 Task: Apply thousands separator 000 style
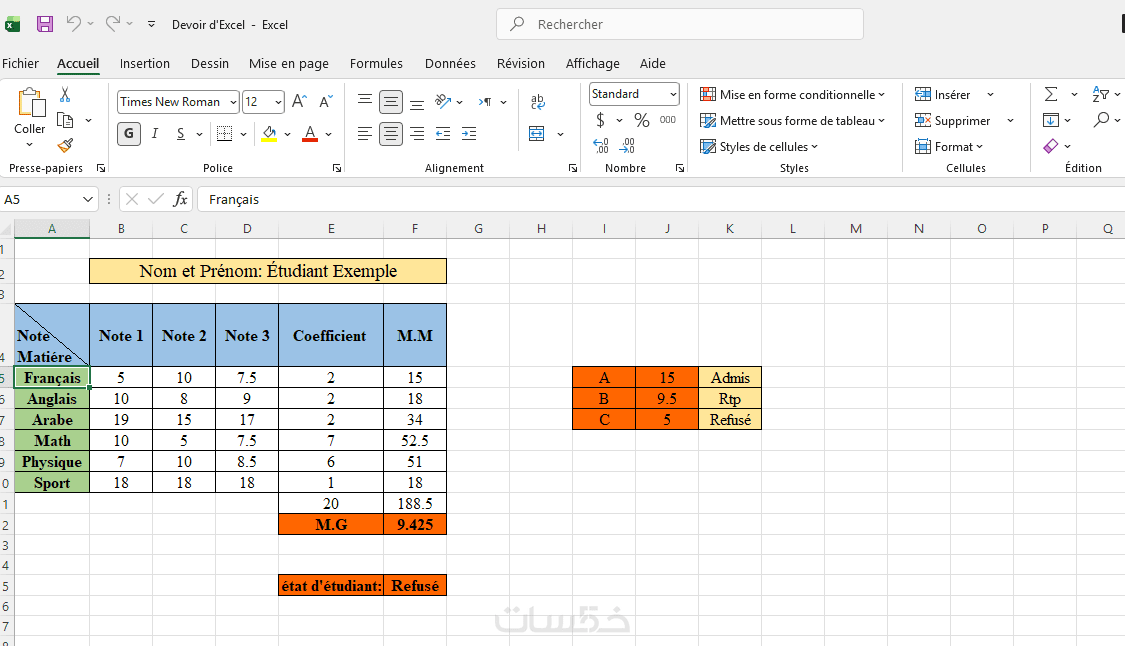[668, 120]
